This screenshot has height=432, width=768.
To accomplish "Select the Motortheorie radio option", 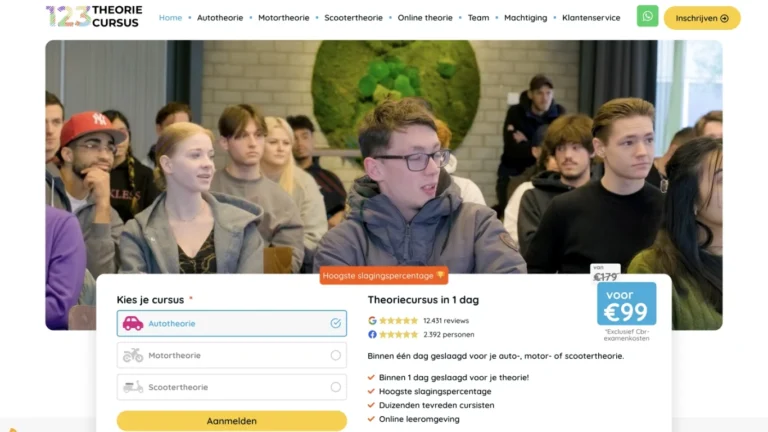I will point(336,355).
